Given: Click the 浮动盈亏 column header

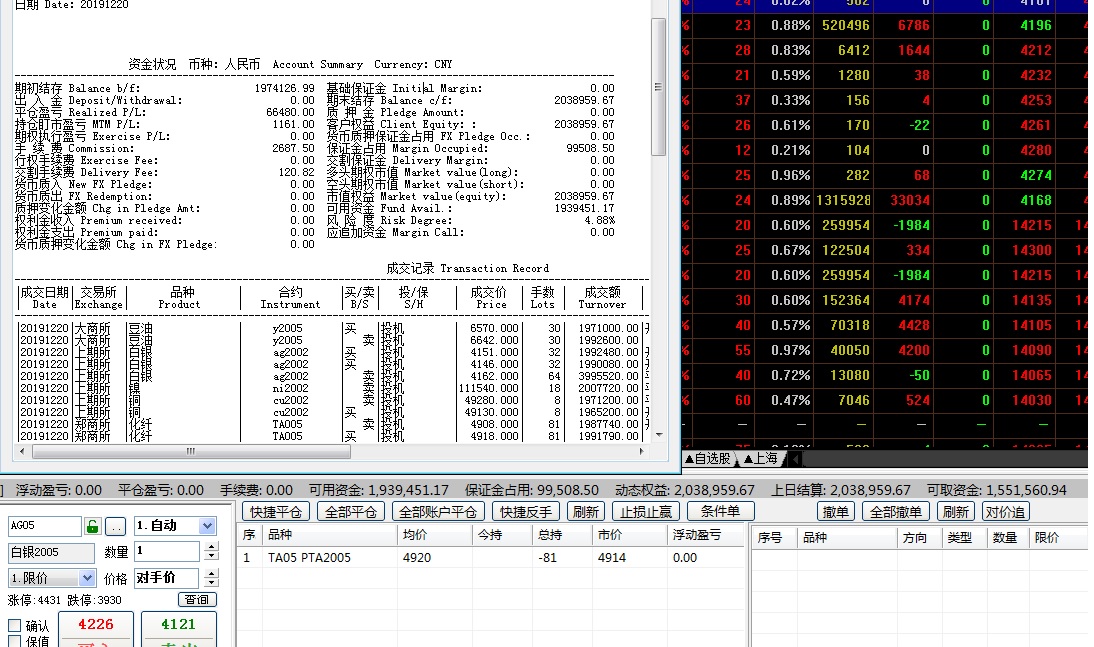Looking at the screenshot, I should click(706, 535).
